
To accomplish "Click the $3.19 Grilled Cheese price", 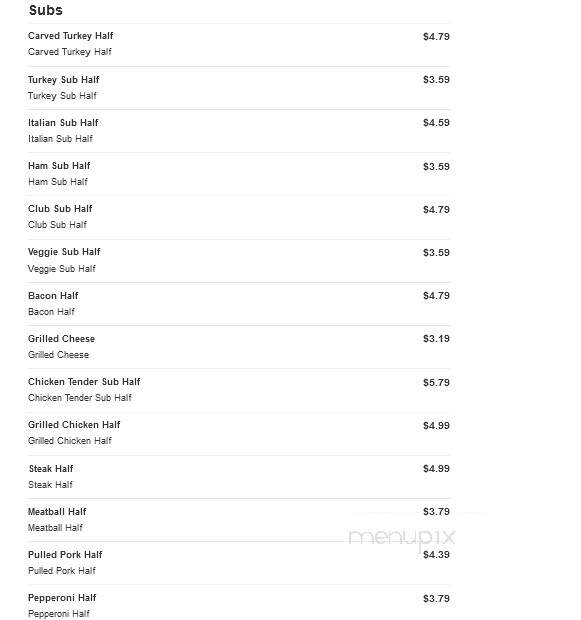I will [436, 339].
